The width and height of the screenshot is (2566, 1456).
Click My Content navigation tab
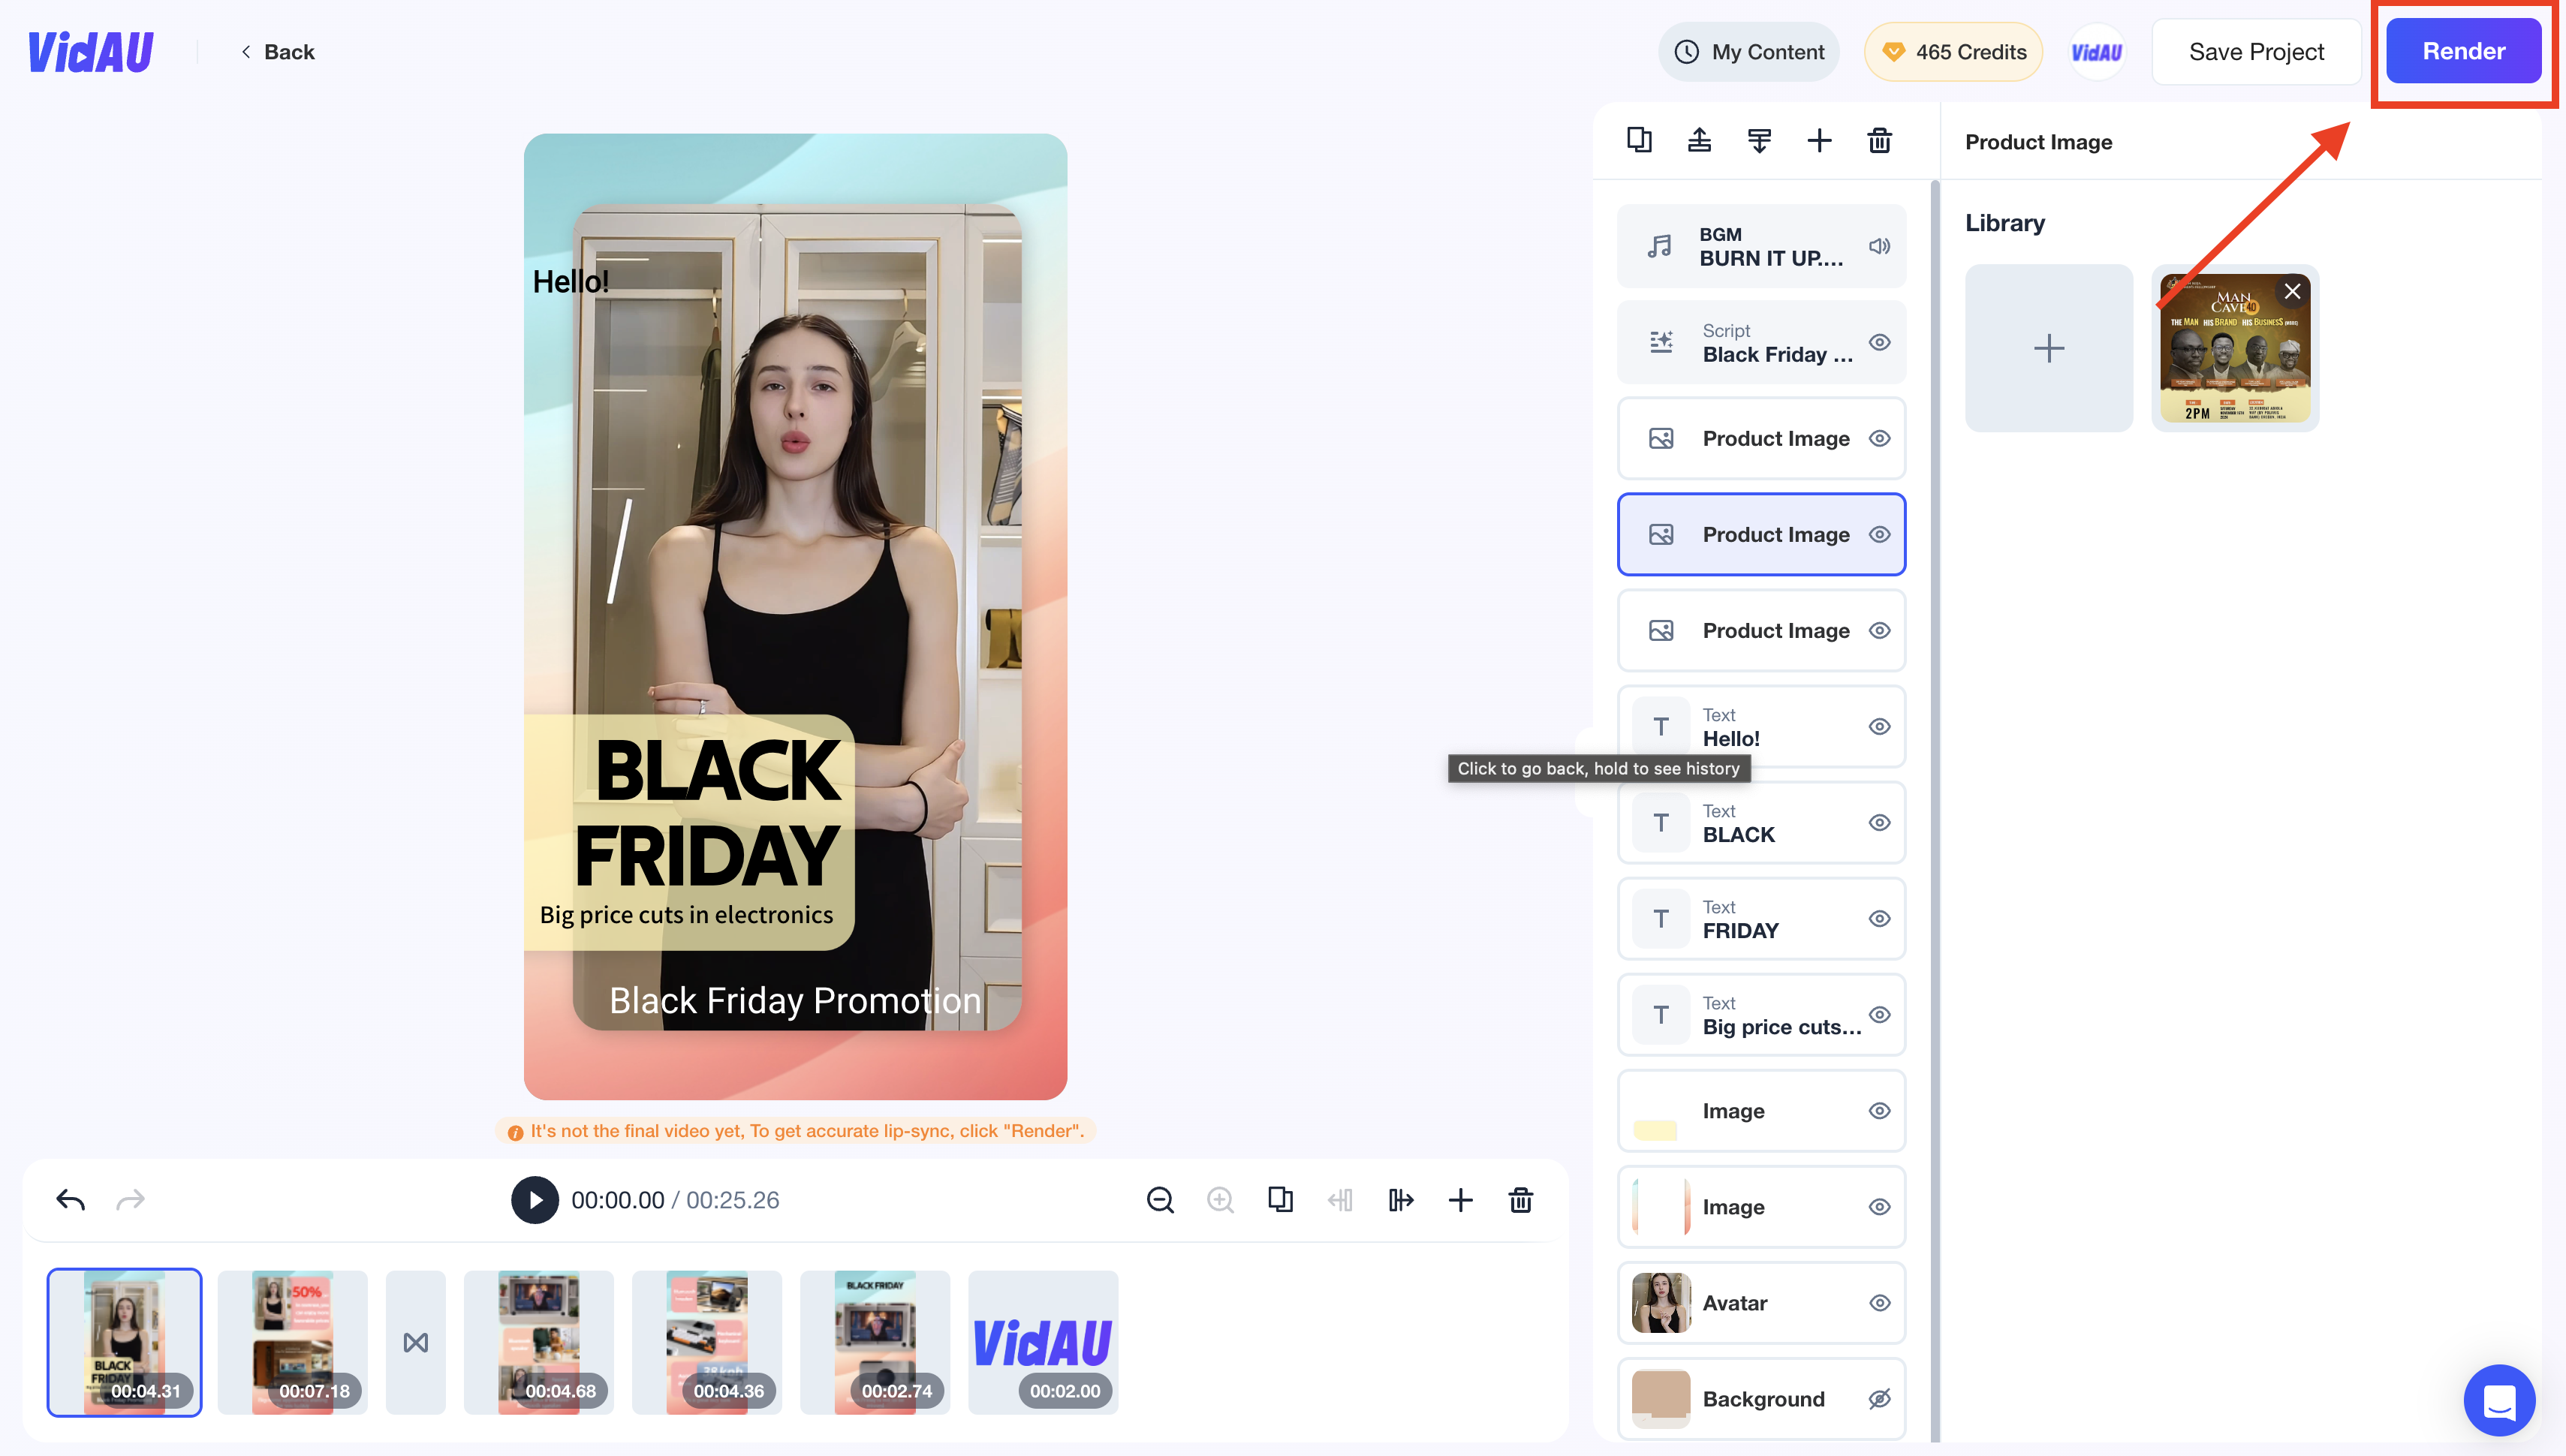[1750, 50]
